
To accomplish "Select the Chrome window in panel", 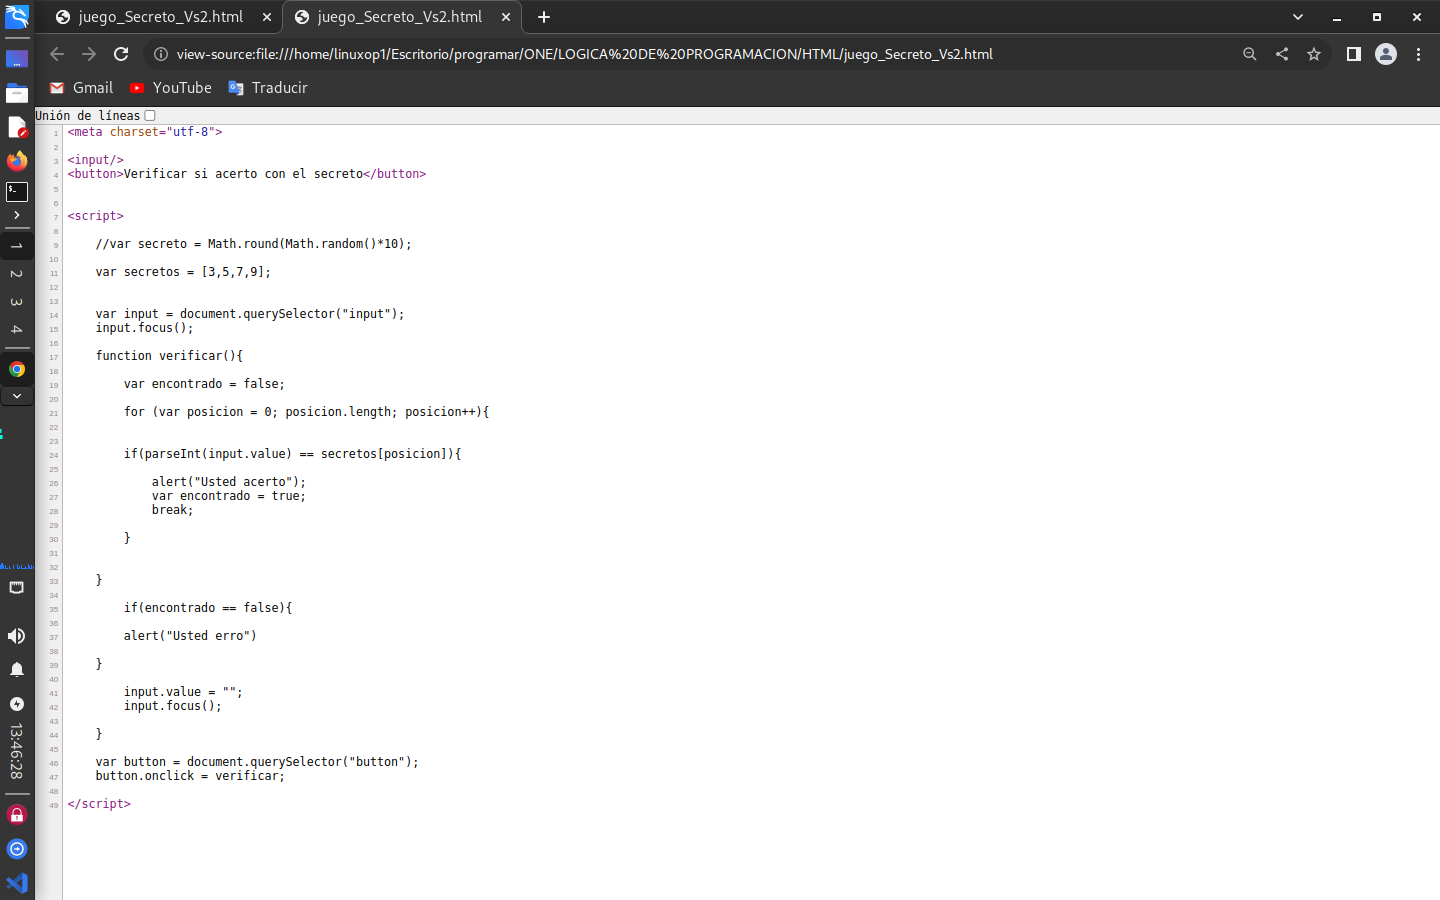I will (x=17, y=369).
